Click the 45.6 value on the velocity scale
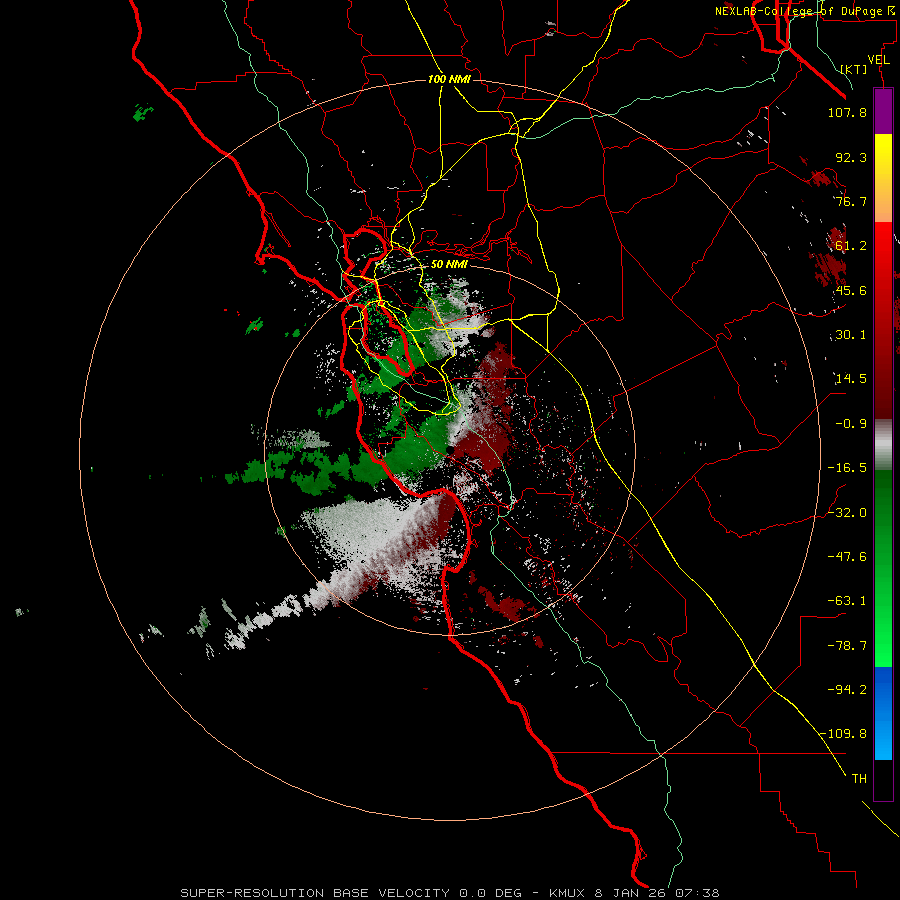This screenshot has height=900, width=900. [x=851, y=290]
